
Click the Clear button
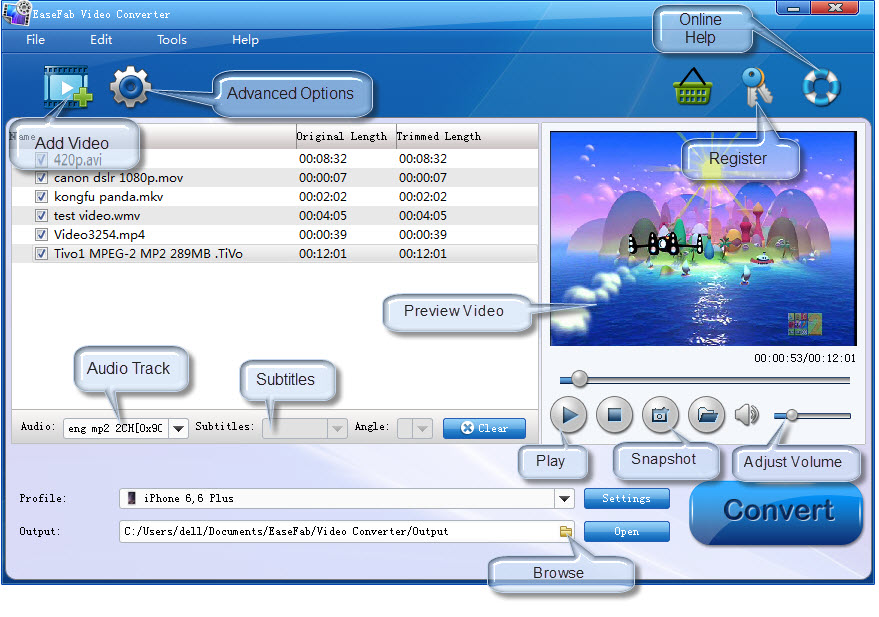[x=484, y=428]
